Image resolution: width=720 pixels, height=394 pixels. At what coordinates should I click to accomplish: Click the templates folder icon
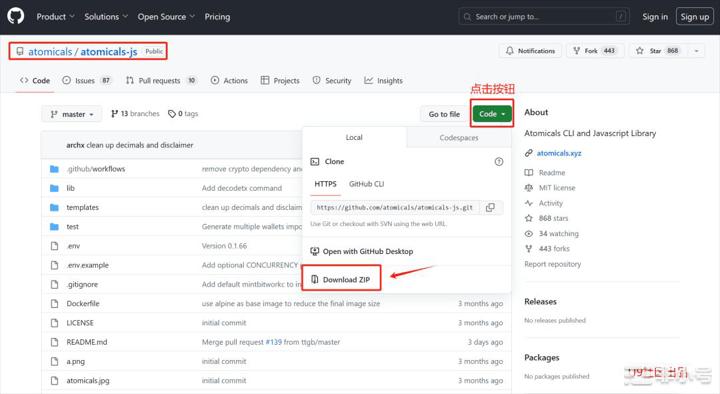point(54,208)
